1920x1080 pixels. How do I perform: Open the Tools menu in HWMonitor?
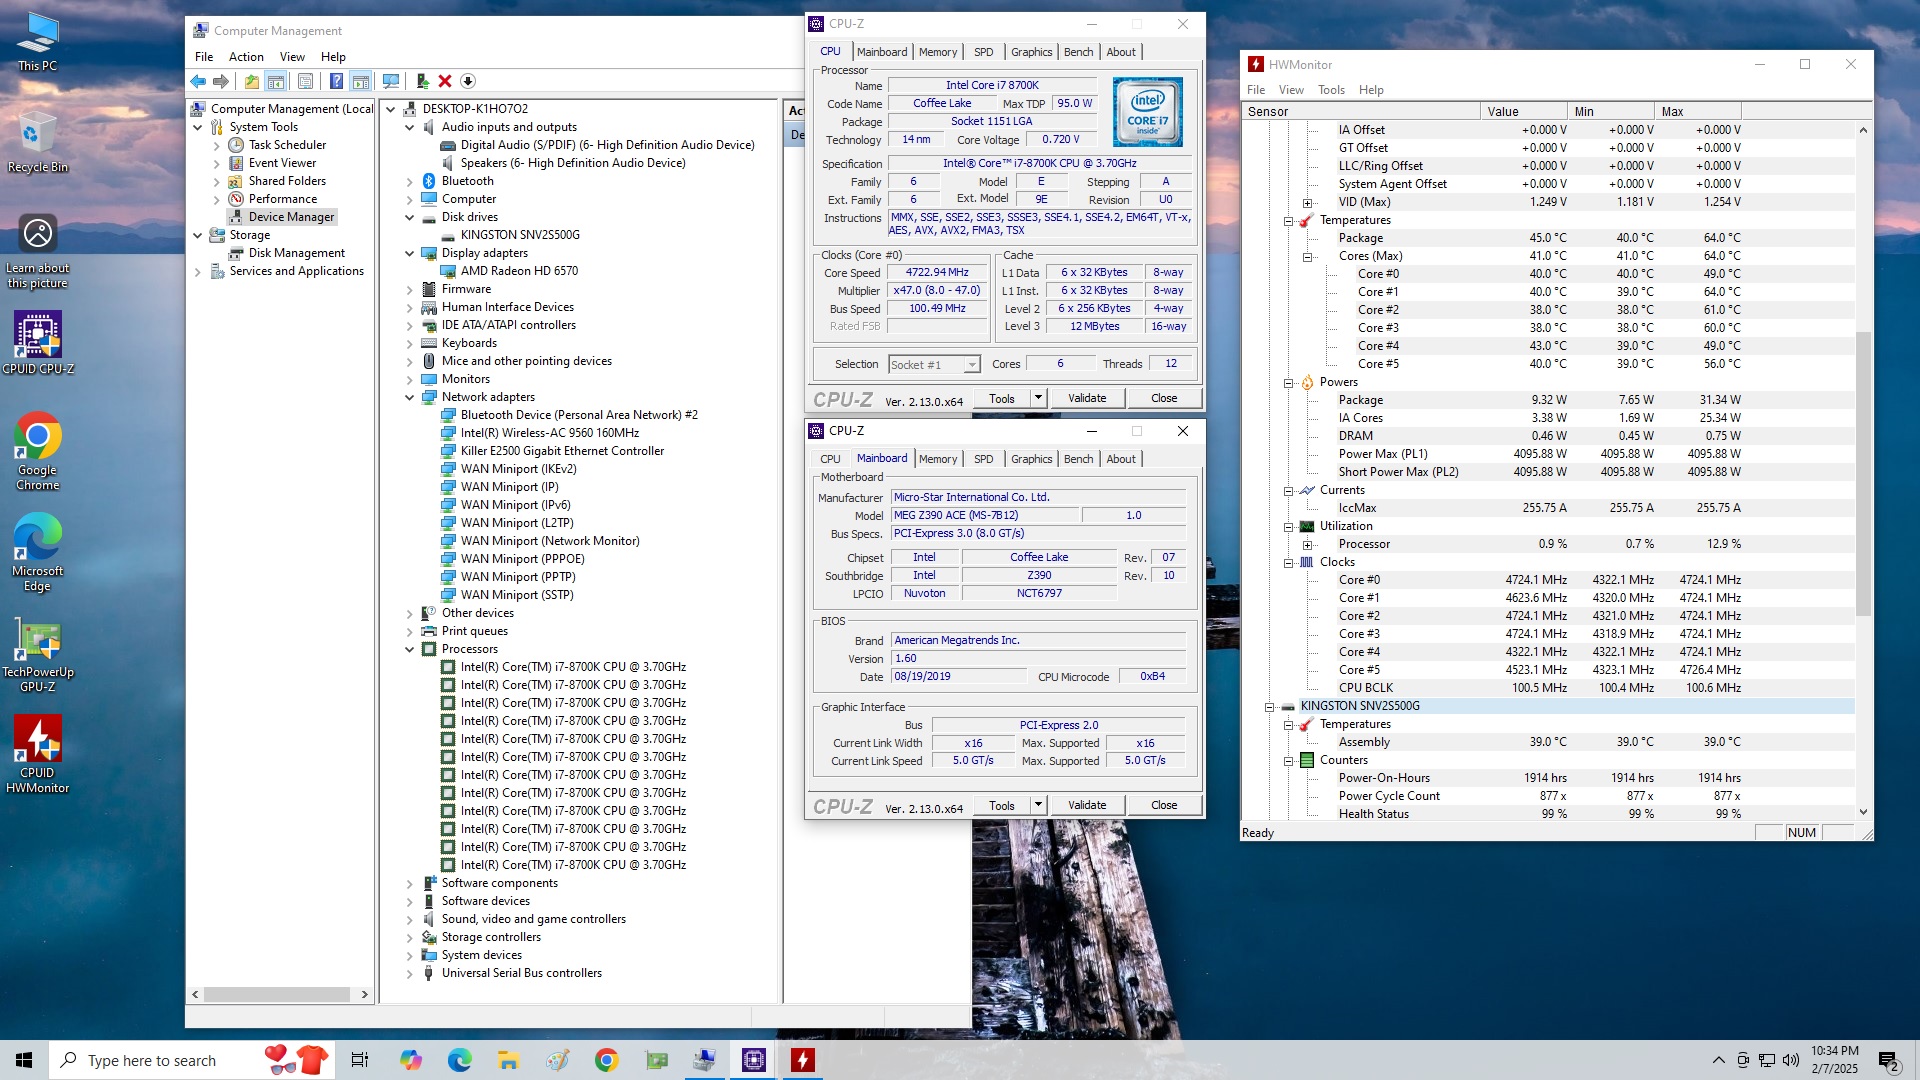1331,90
